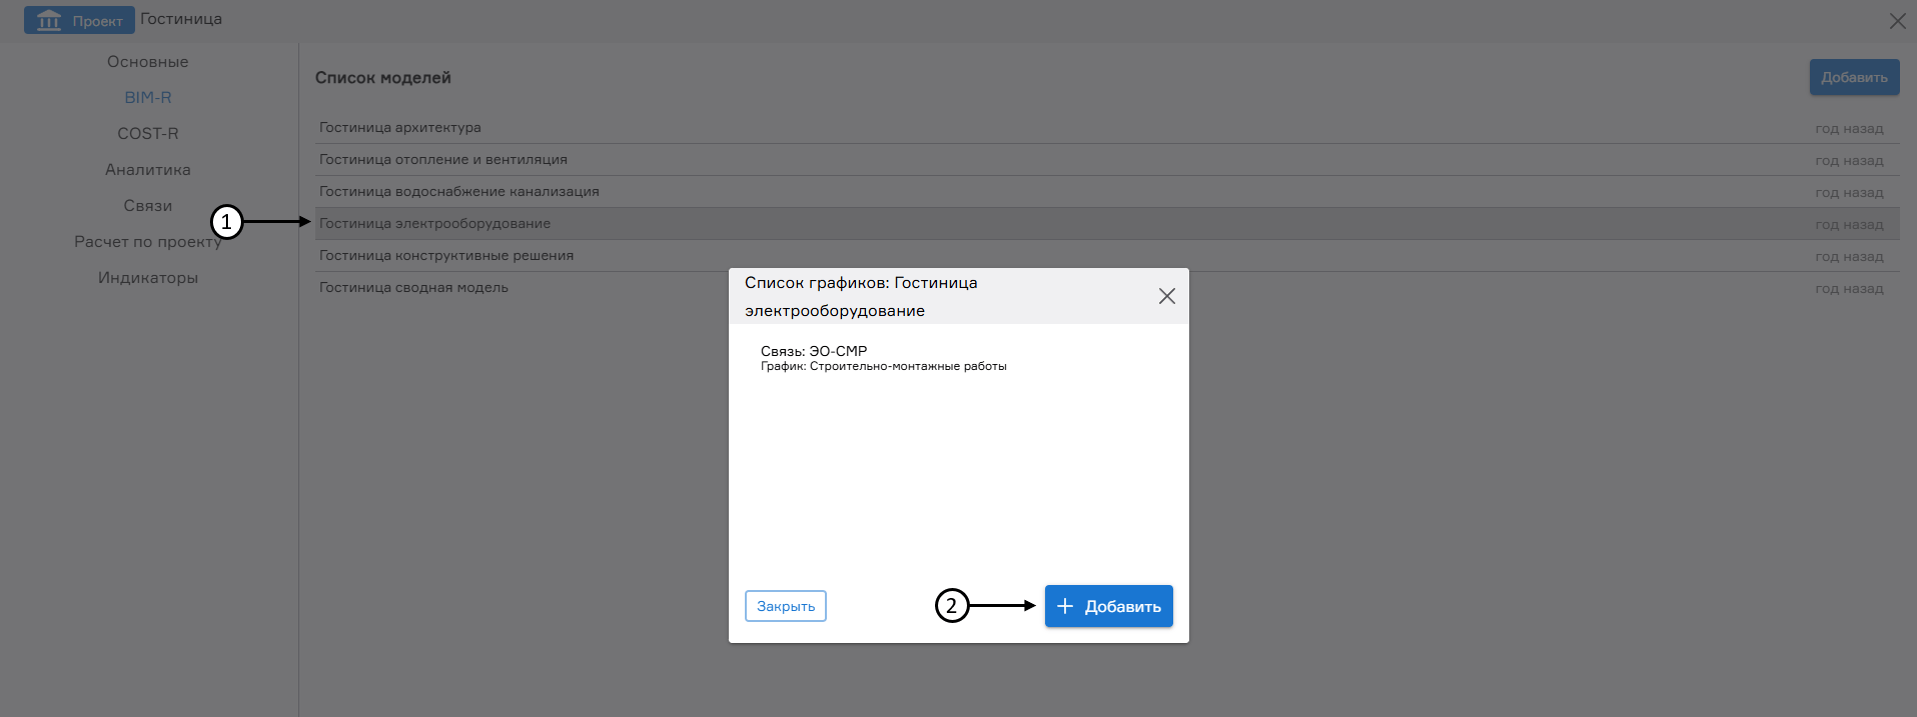
Task: Select Гостиница водоснабжение канализация model
Action: (x=459, y=192)
